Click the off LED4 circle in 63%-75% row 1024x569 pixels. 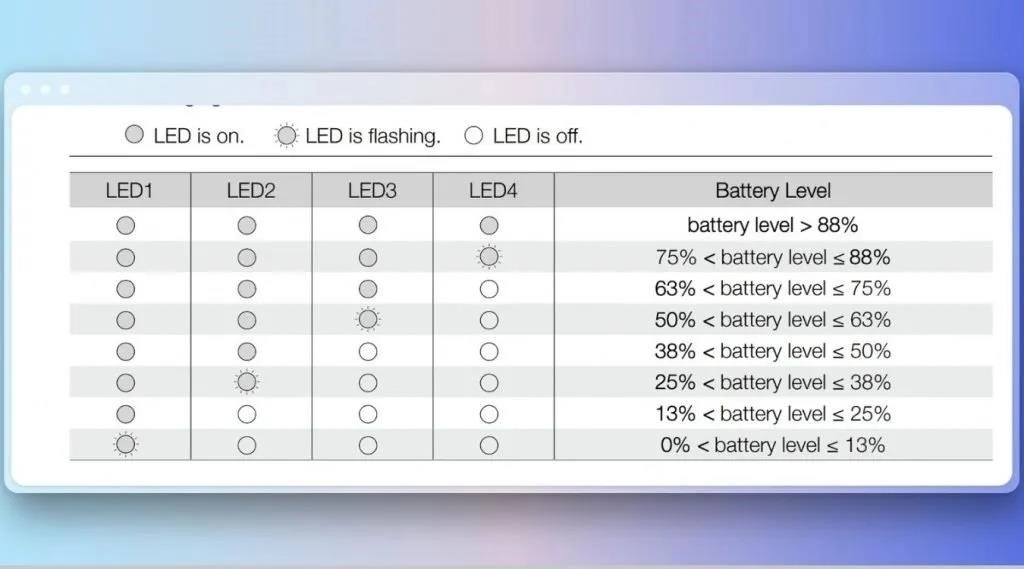488,289
